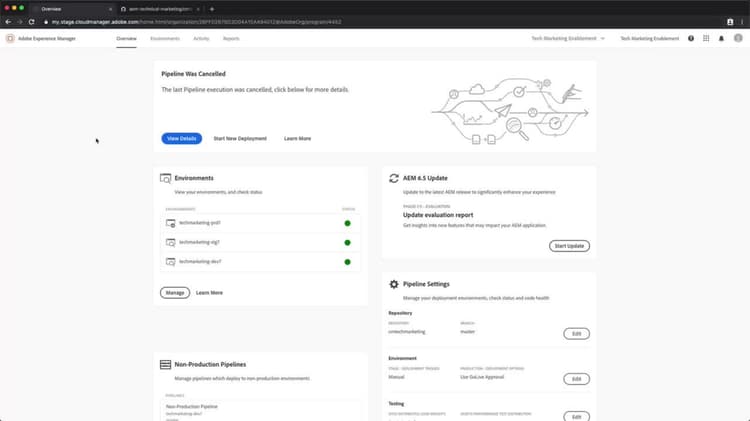Edit the Testing pipeline settings
Viewport: 750px width, 421px height.
576,417
